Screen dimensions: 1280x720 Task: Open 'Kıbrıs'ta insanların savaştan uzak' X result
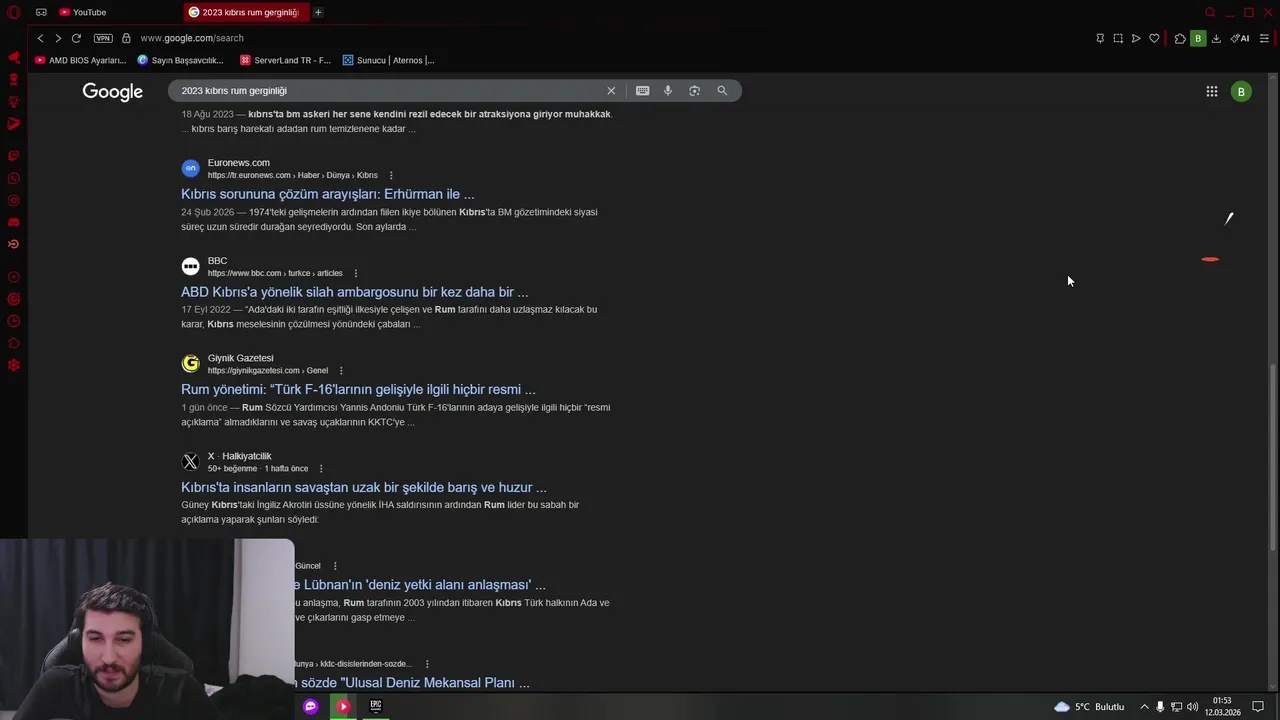363,487
